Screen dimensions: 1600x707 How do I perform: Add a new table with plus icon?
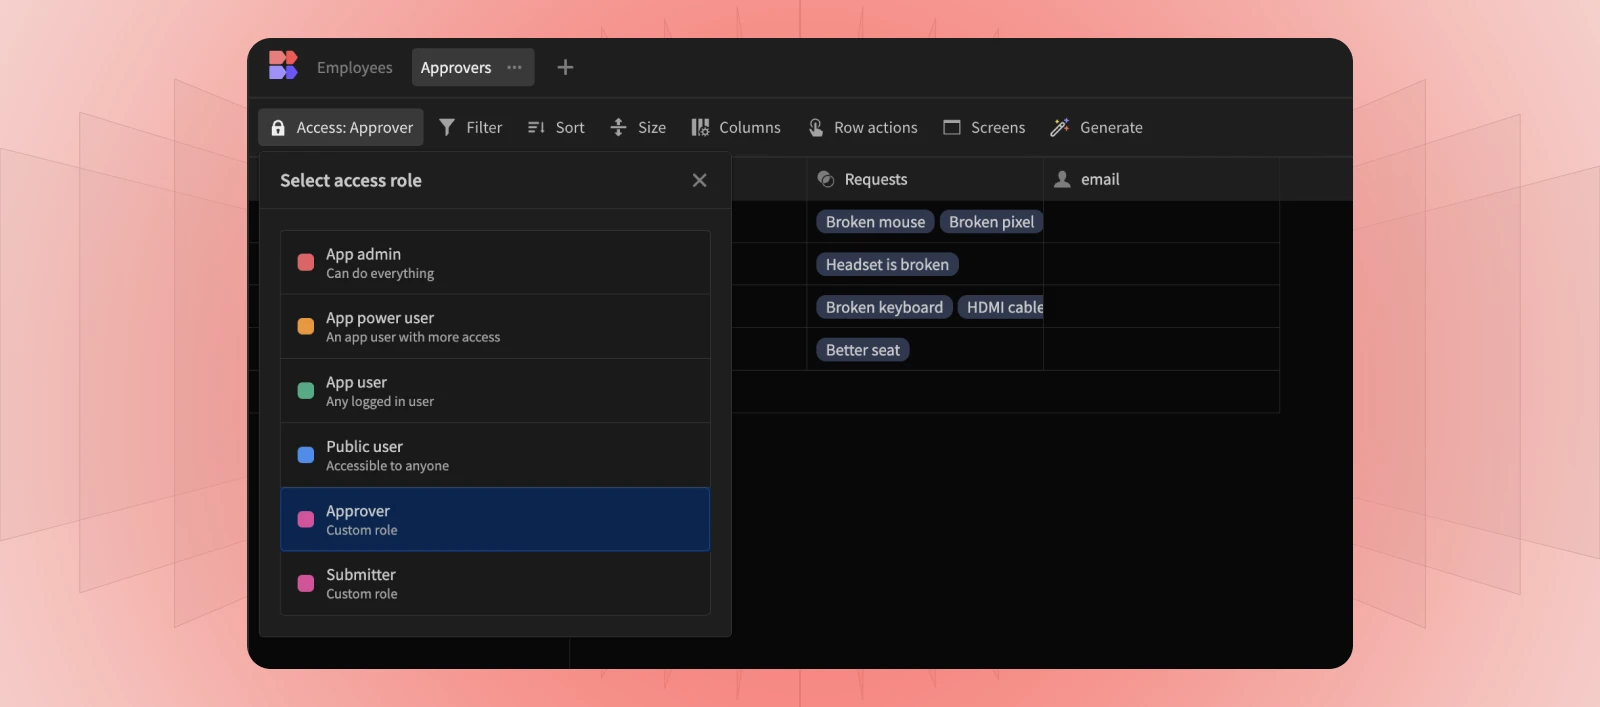[565, 67]
